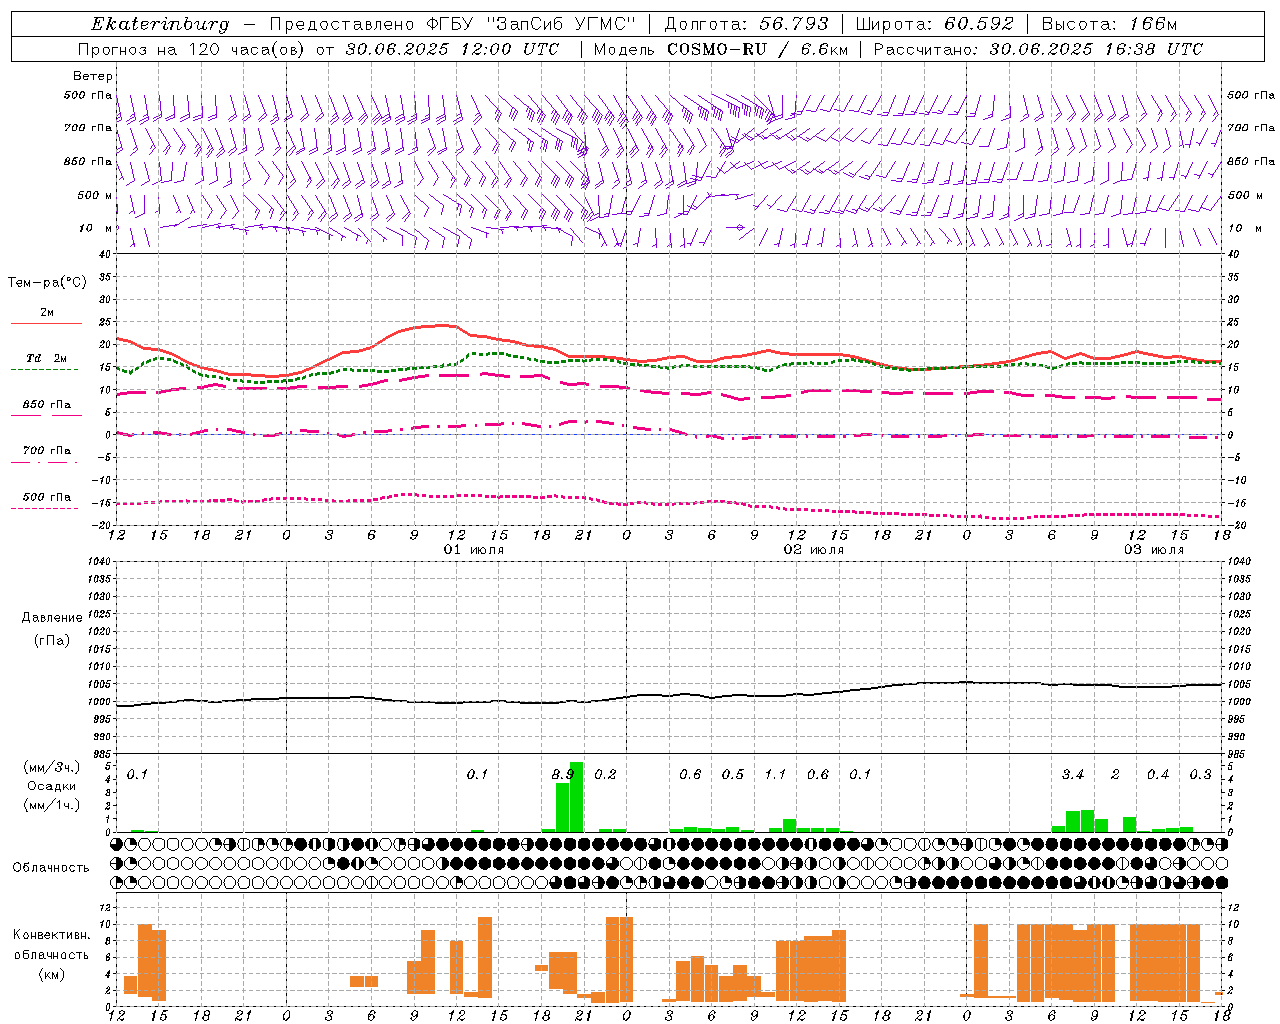Click the '01 июля' date label

pyautogui.click(x=474, y=550)
